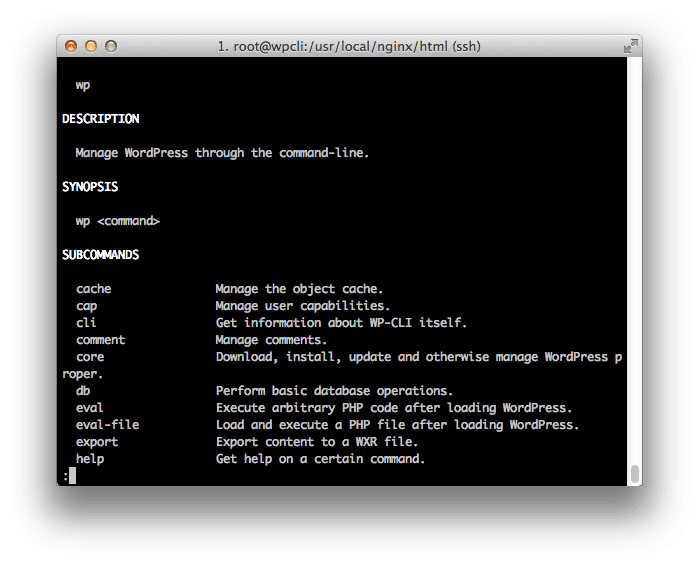Viewport: 699px width, 565px height.
Task: Click 'Manage WordPress through the command-line.' text
Action: [x=222, y=153]
